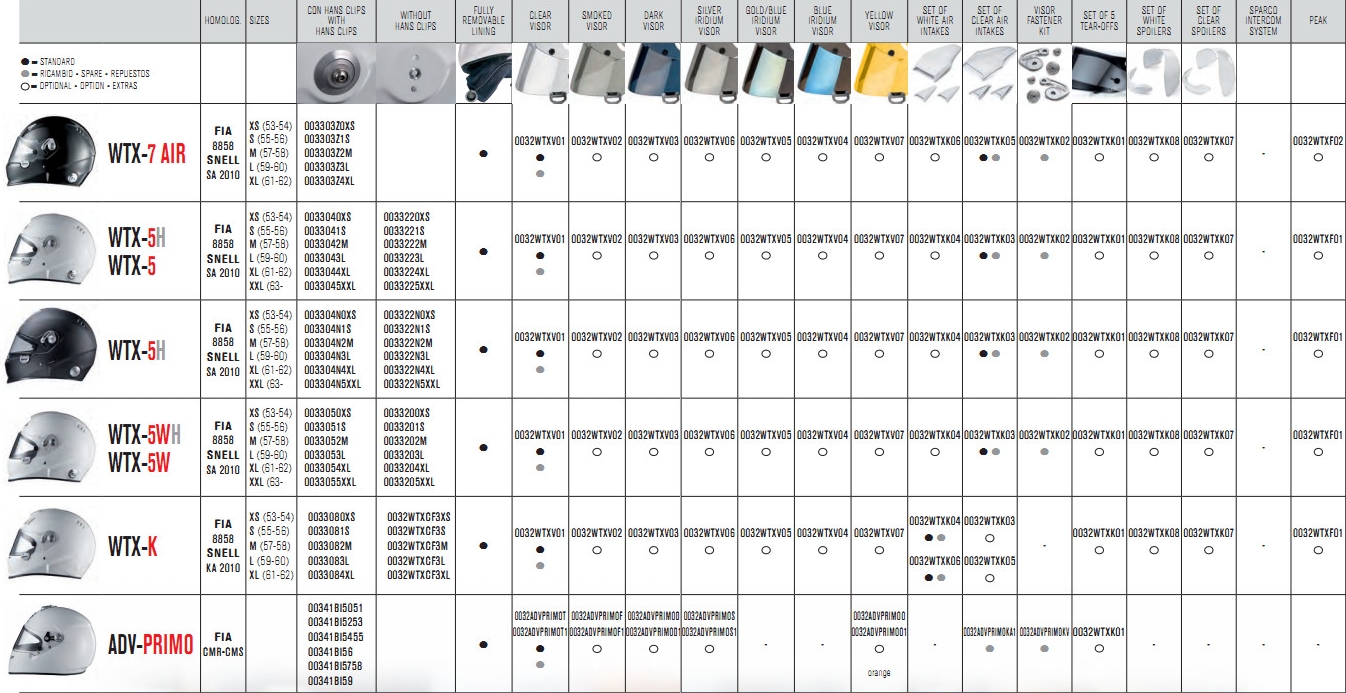
Task: Select part code 0033050XS
Action: (328, 412)
